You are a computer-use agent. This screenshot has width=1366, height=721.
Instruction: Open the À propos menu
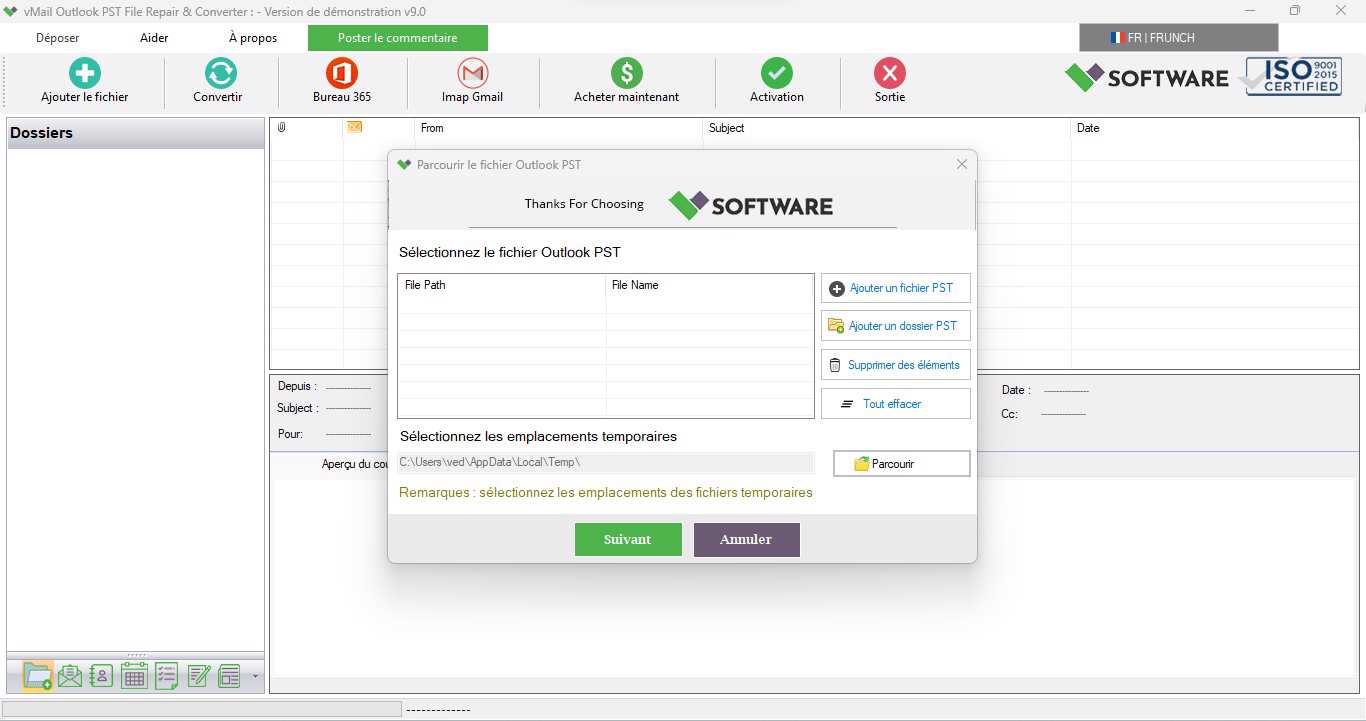(x=253, y=38)
